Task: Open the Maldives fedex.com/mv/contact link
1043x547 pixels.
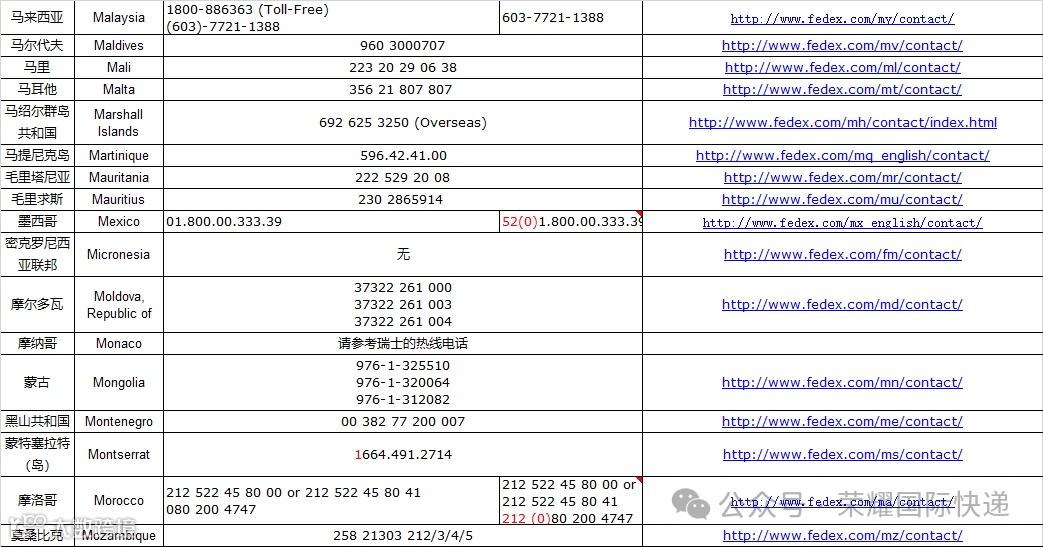Action: 842,45
